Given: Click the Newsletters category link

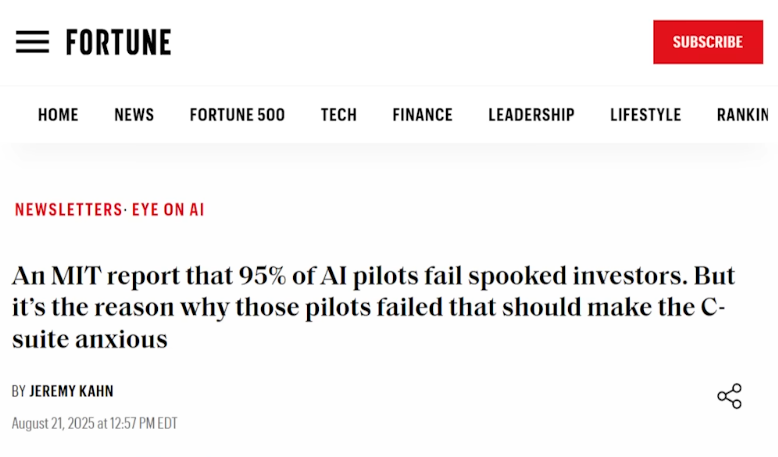Looking at the screenshot, I should tap(68, 210).
